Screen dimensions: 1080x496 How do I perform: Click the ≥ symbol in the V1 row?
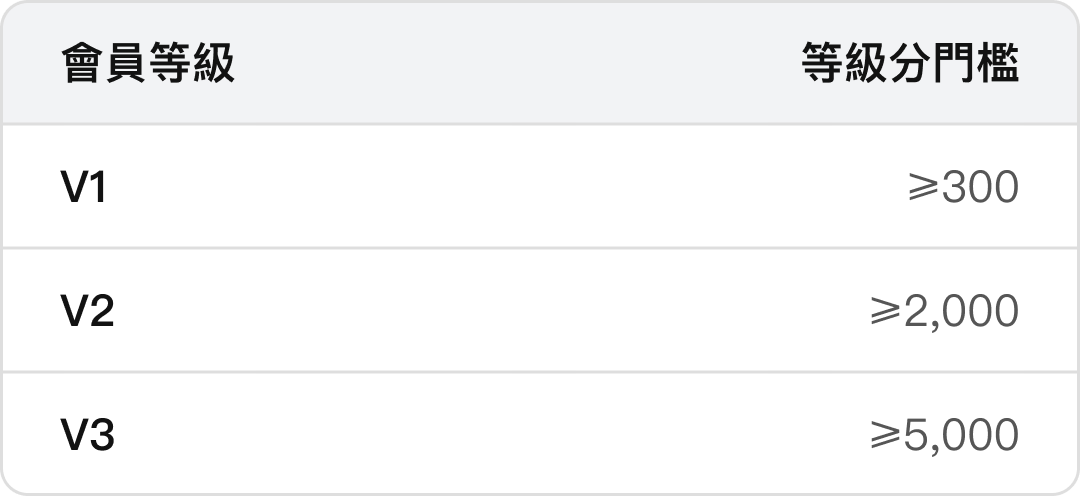click(x=922, y=188)
